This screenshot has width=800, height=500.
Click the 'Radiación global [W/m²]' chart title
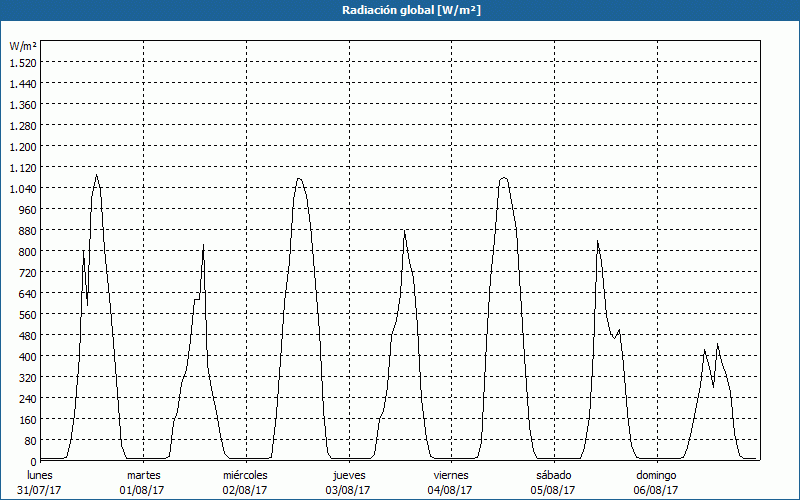click(411, 10)
